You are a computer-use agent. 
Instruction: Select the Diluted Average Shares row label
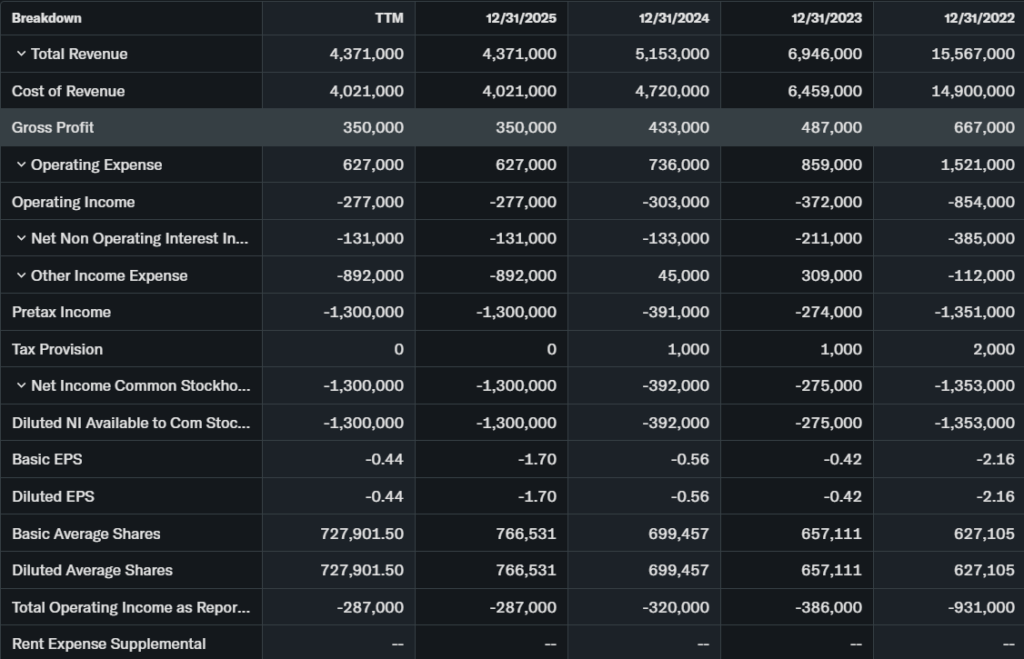92,570
